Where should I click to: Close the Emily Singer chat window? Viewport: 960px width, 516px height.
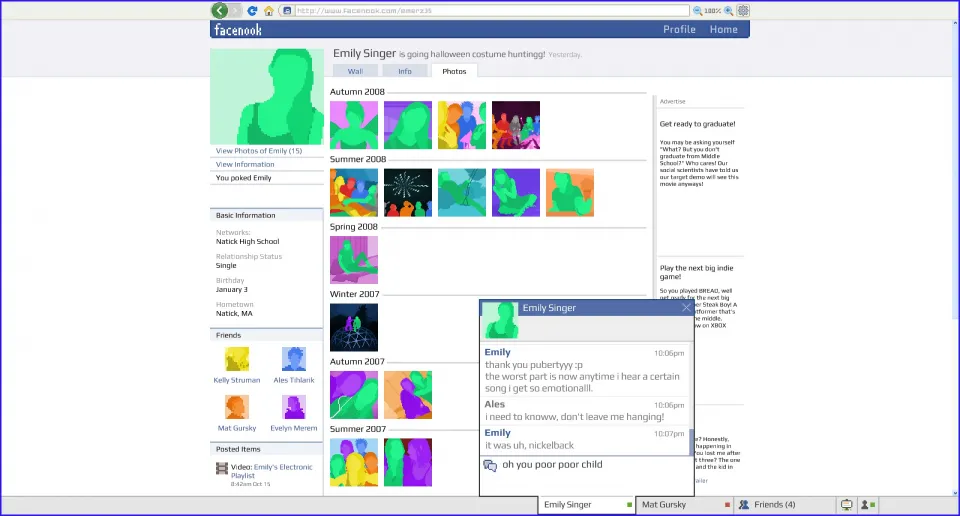tap(686, 308)
